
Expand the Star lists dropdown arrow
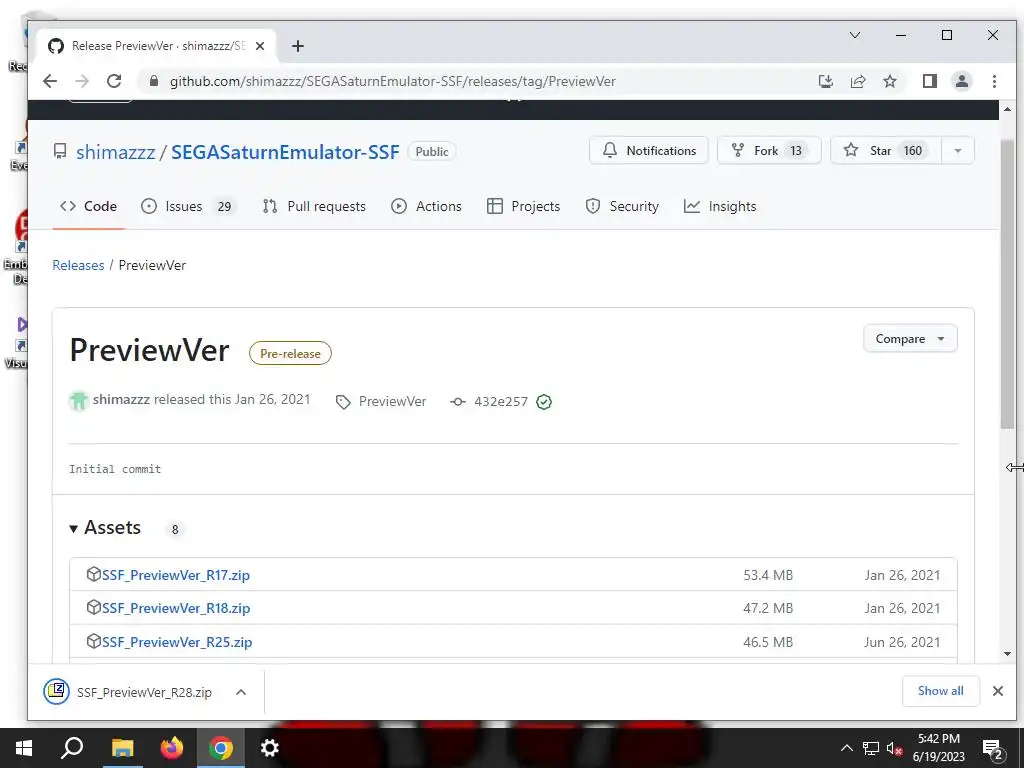(x=958, y=150)
